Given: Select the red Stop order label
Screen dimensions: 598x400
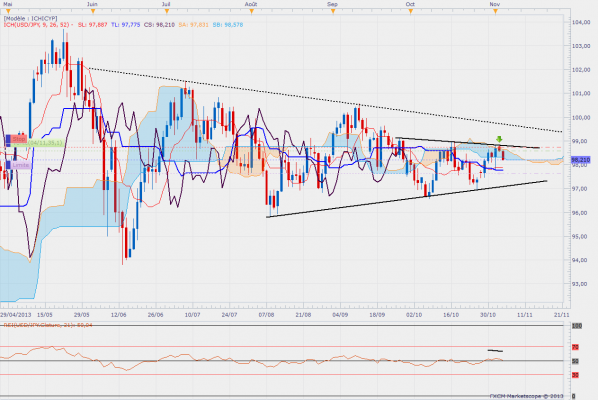Looking at the screenshot, I should click(x=16, y=139).
